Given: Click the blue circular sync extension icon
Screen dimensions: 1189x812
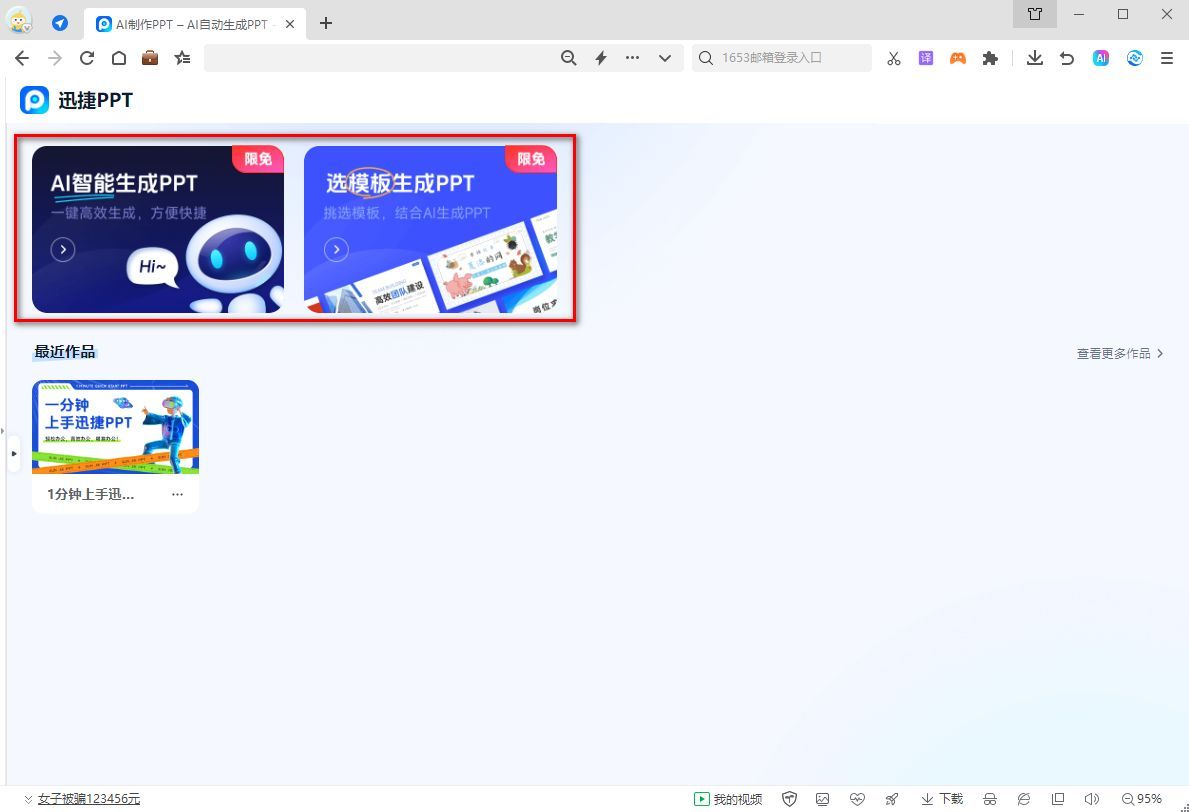Looking at the screenshot, I should (1134, 58).
